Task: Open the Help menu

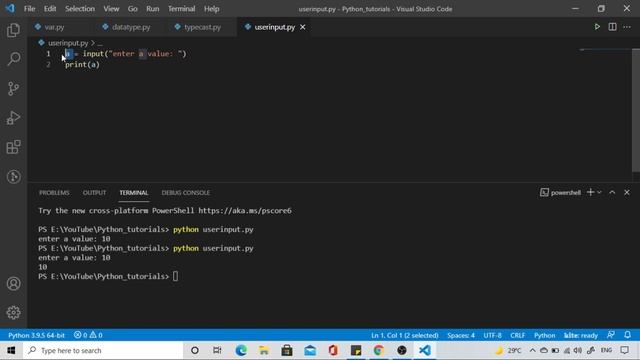Action: click(x=211, y=9)
